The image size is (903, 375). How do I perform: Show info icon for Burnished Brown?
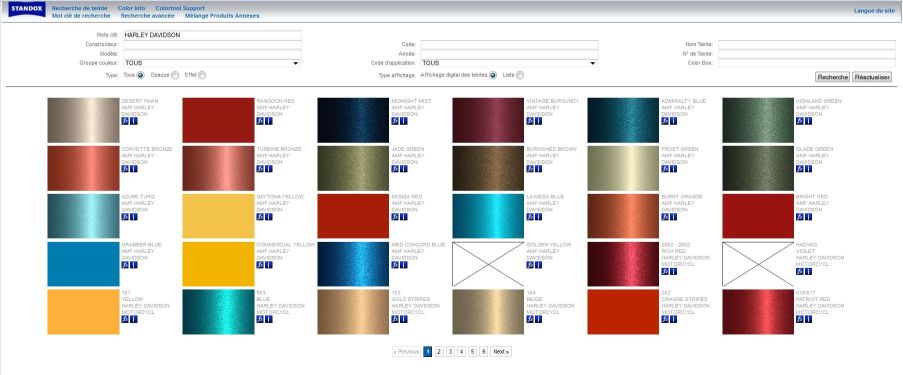(x=538, y=169)
